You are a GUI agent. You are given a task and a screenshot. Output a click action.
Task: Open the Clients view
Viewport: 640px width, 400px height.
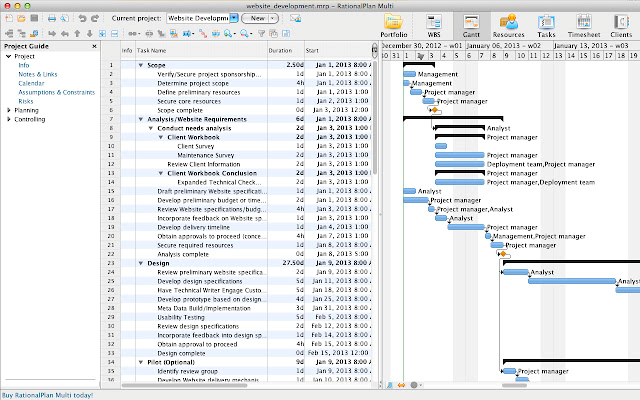click(x=621, y=26)
